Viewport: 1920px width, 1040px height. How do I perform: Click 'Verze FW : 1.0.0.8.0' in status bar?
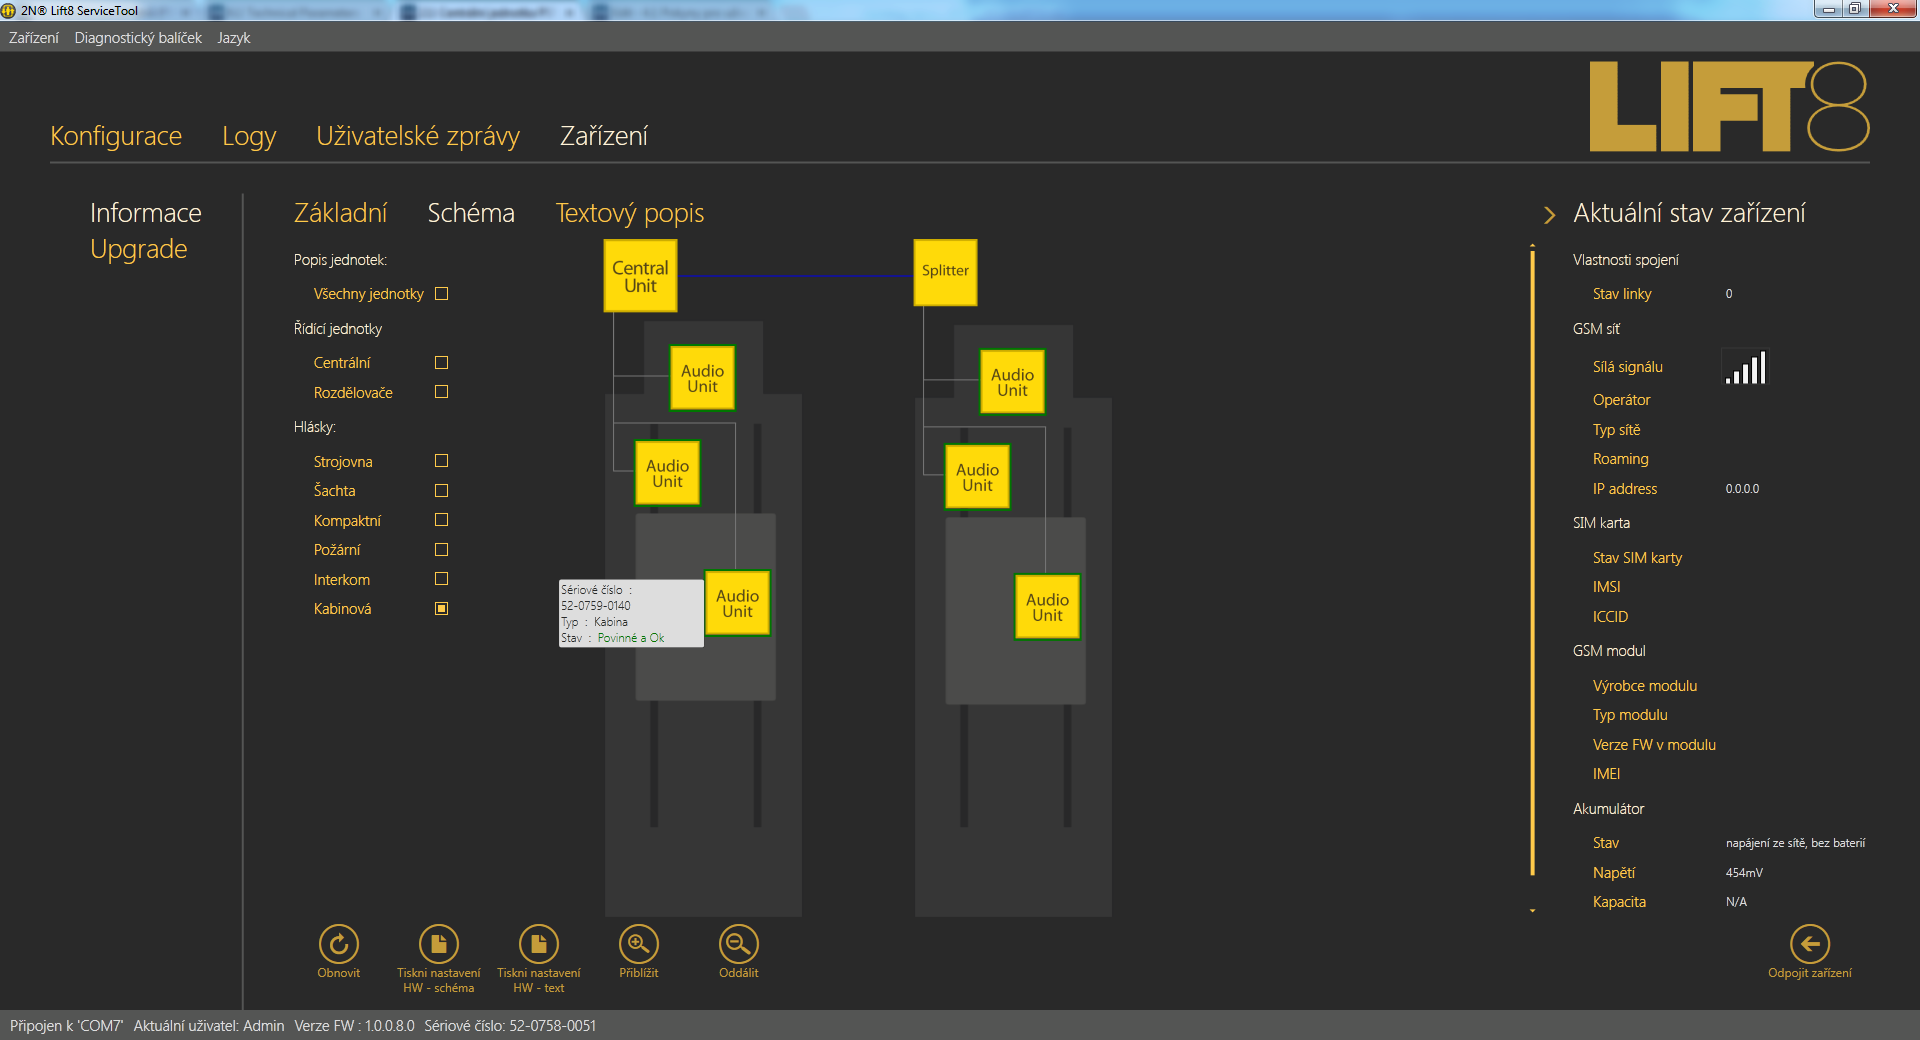(354, 1026)
